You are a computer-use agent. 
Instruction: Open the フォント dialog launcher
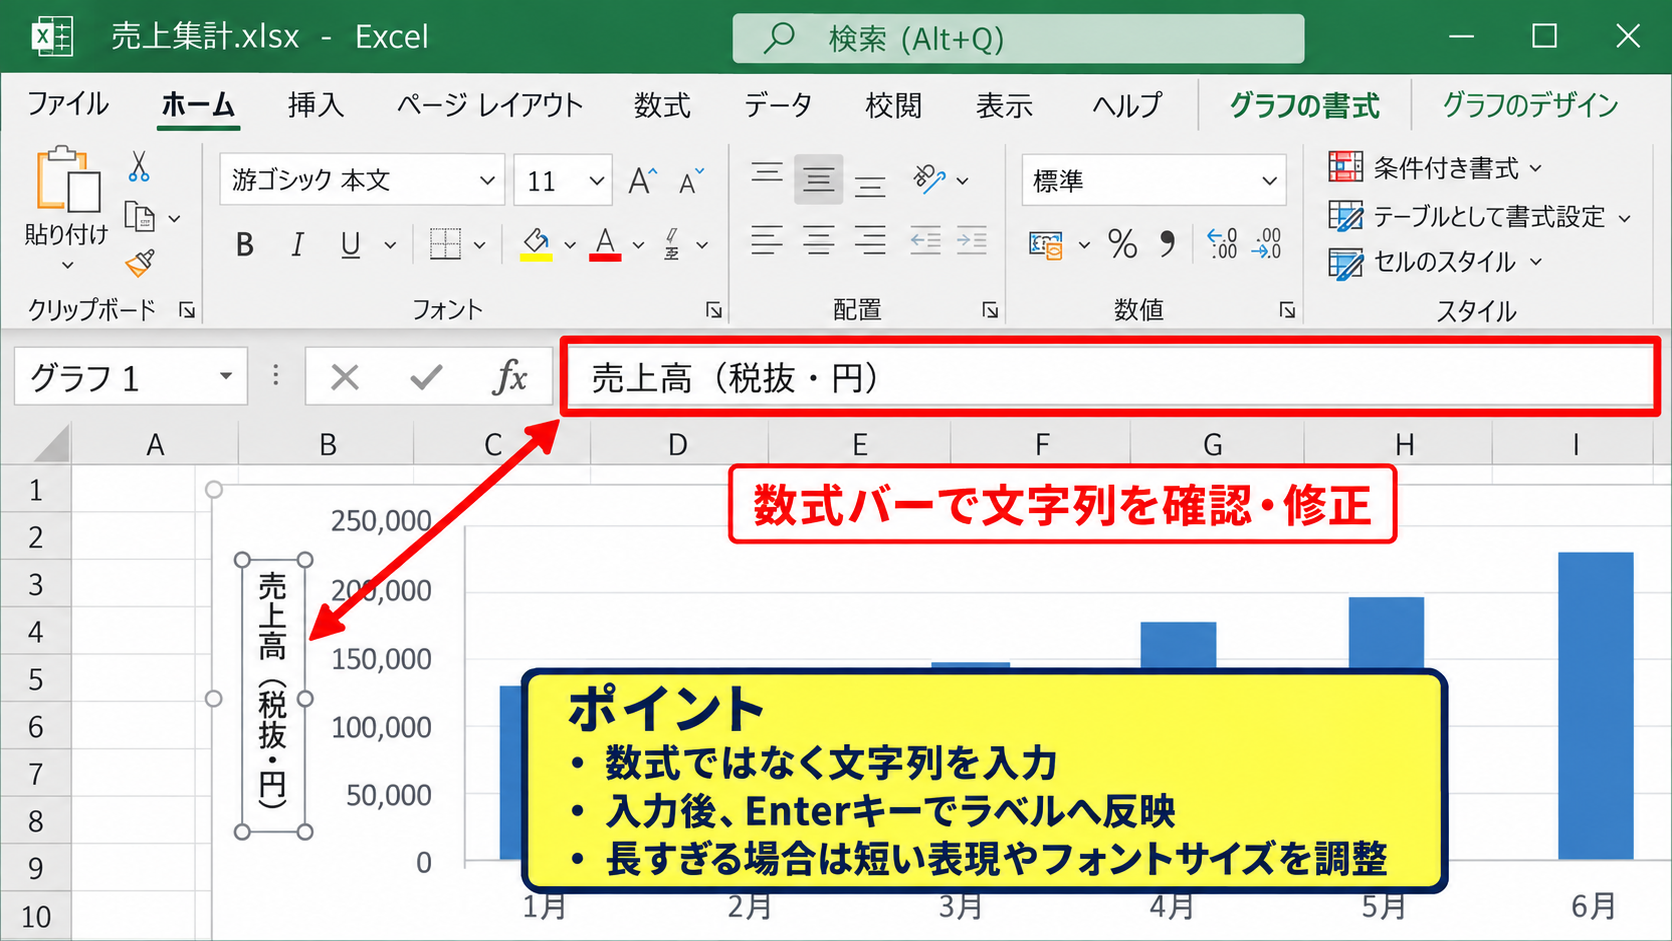pos(714,310)
